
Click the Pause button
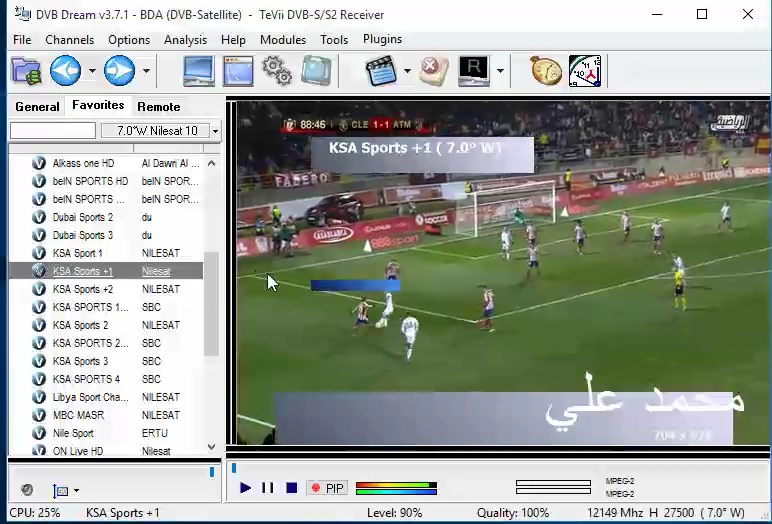click(x=268, y=488)
